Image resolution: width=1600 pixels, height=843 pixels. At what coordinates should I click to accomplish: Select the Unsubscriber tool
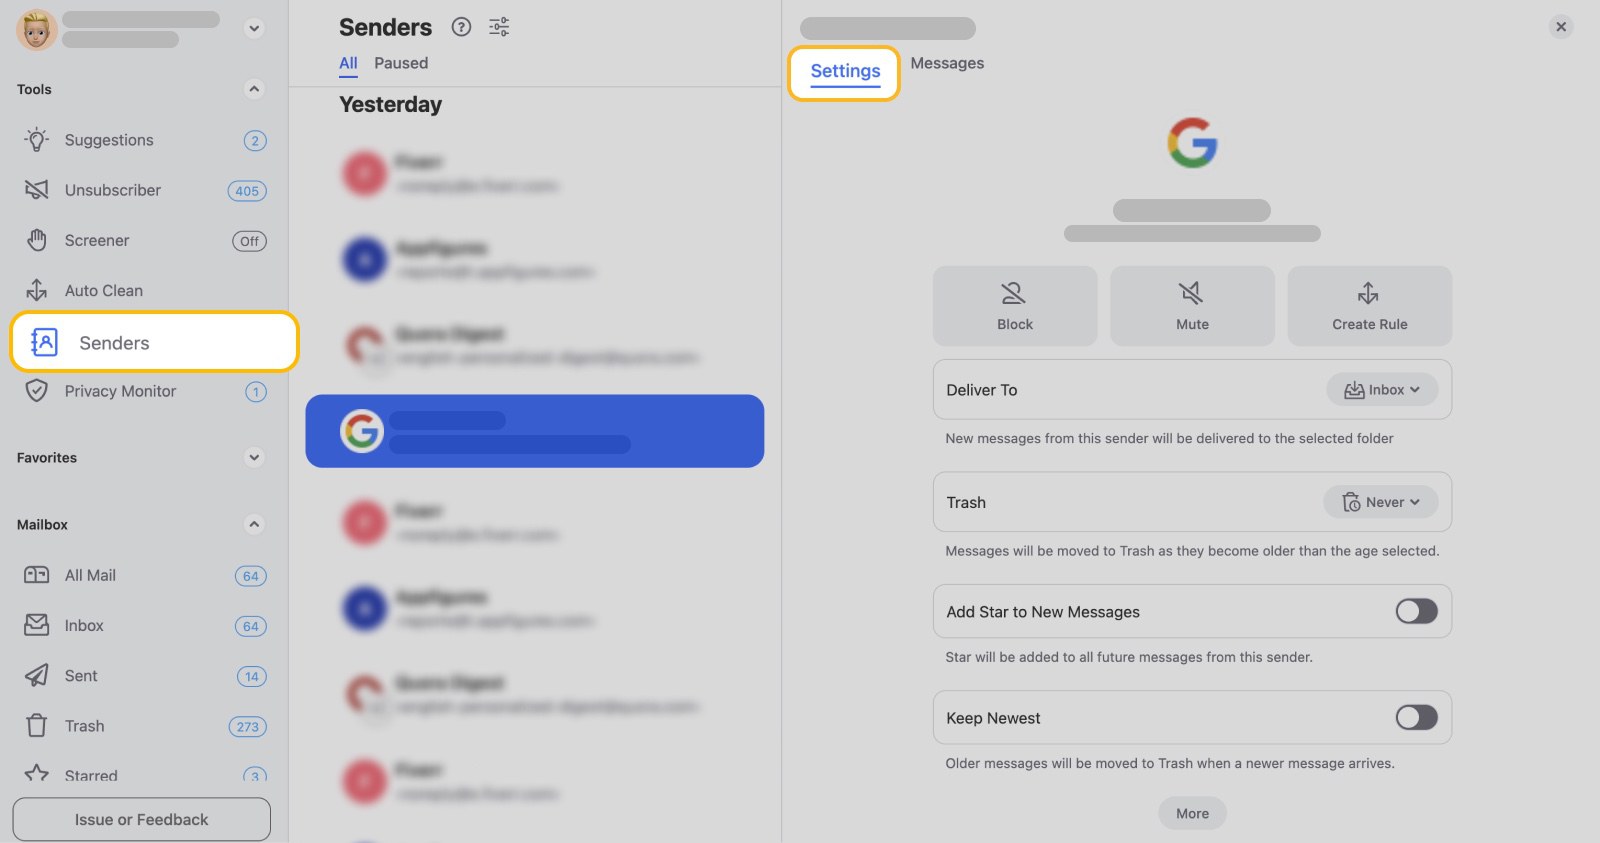112,190
